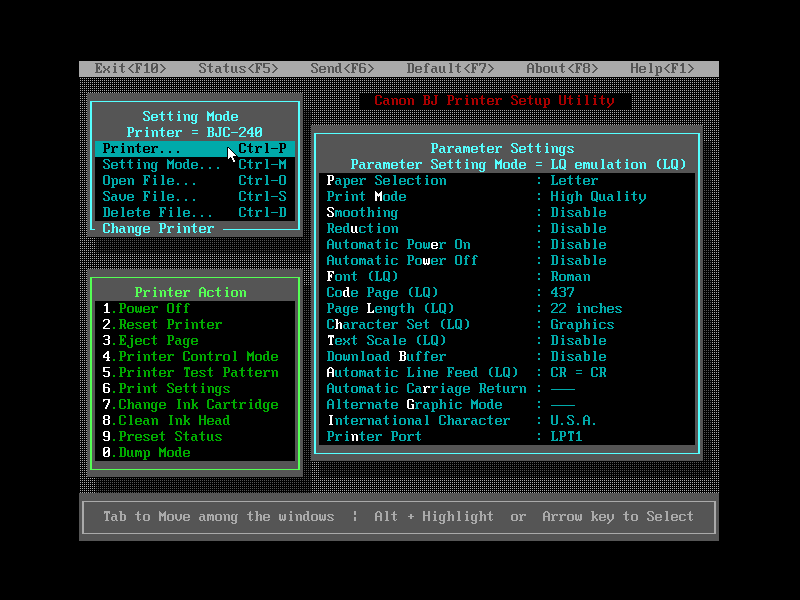Select Automatic Carriage Return parameter
The image size is (800, 600).
click(507, 388)
